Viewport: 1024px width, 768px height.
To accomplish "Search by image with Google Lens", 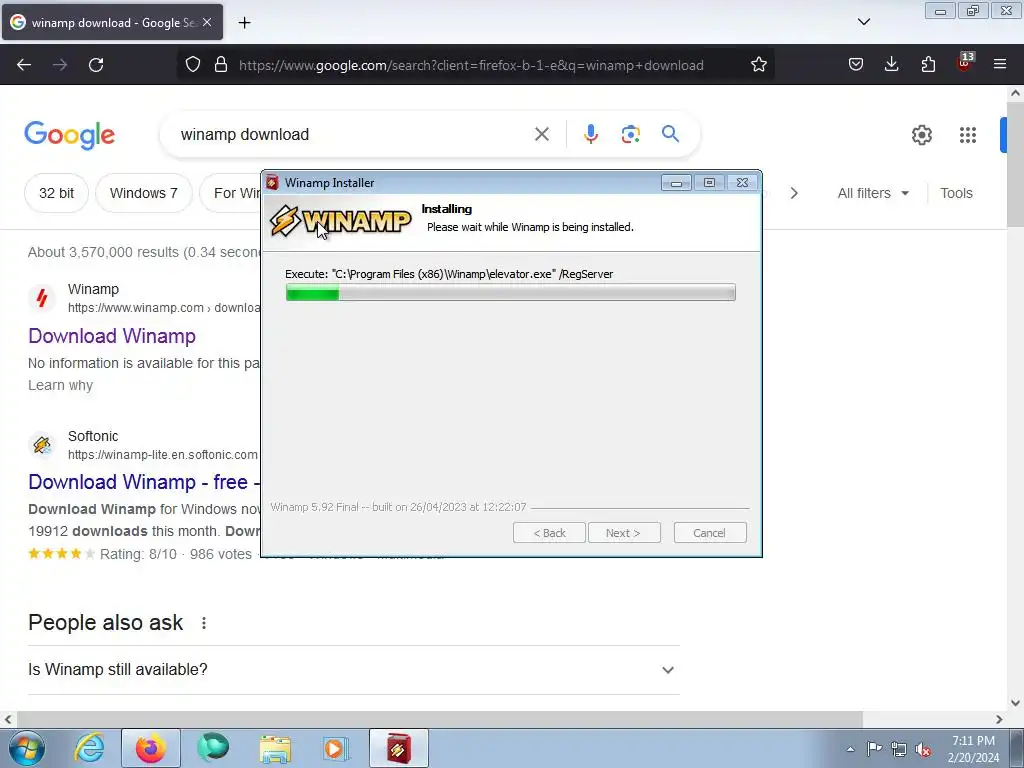I will point(630,135).
